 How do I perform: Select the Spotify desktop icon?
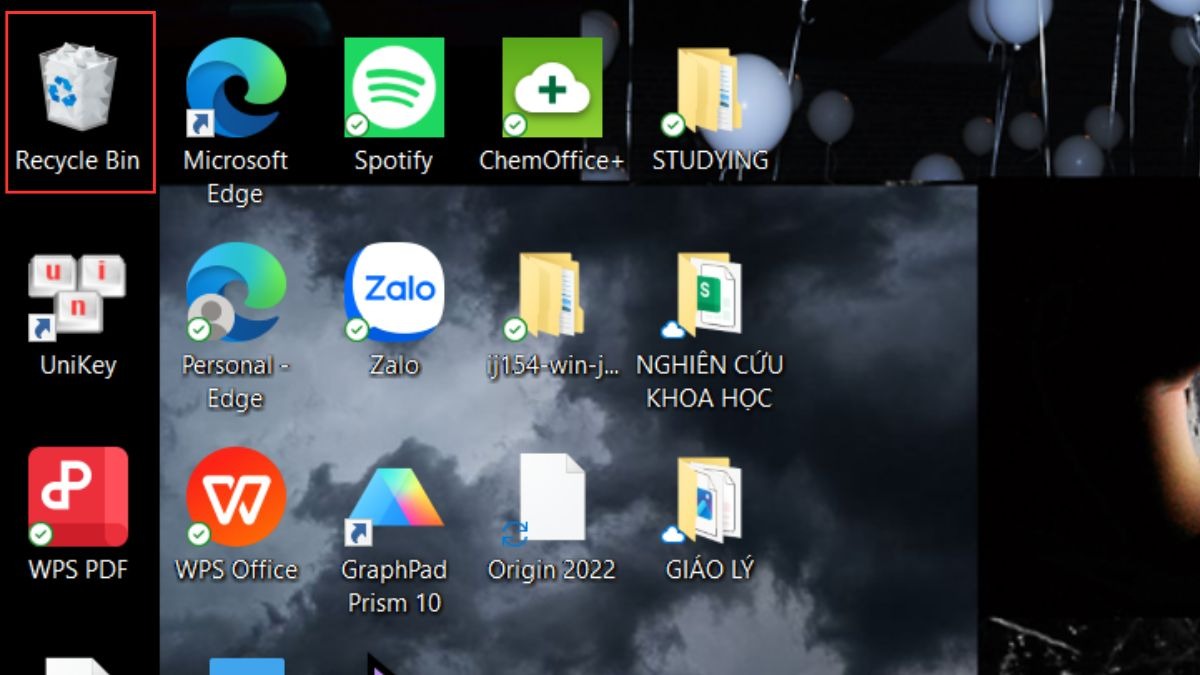[393, 87]
